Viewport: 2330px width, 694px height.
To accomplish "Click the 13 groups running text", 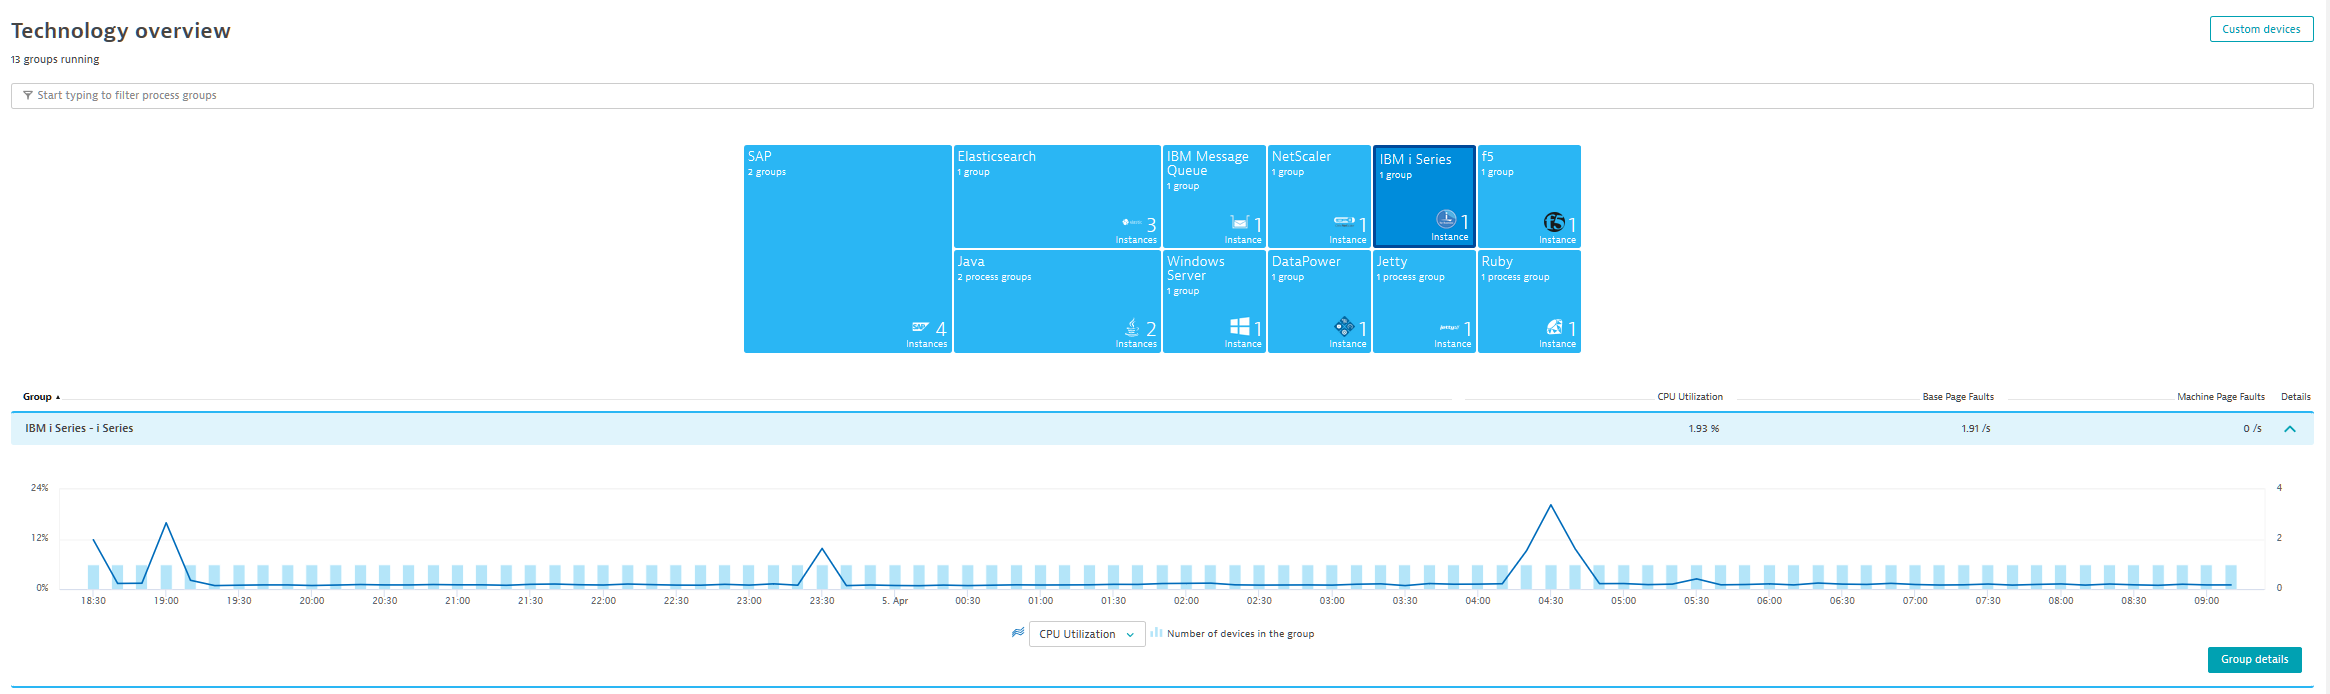I will 55,59.
